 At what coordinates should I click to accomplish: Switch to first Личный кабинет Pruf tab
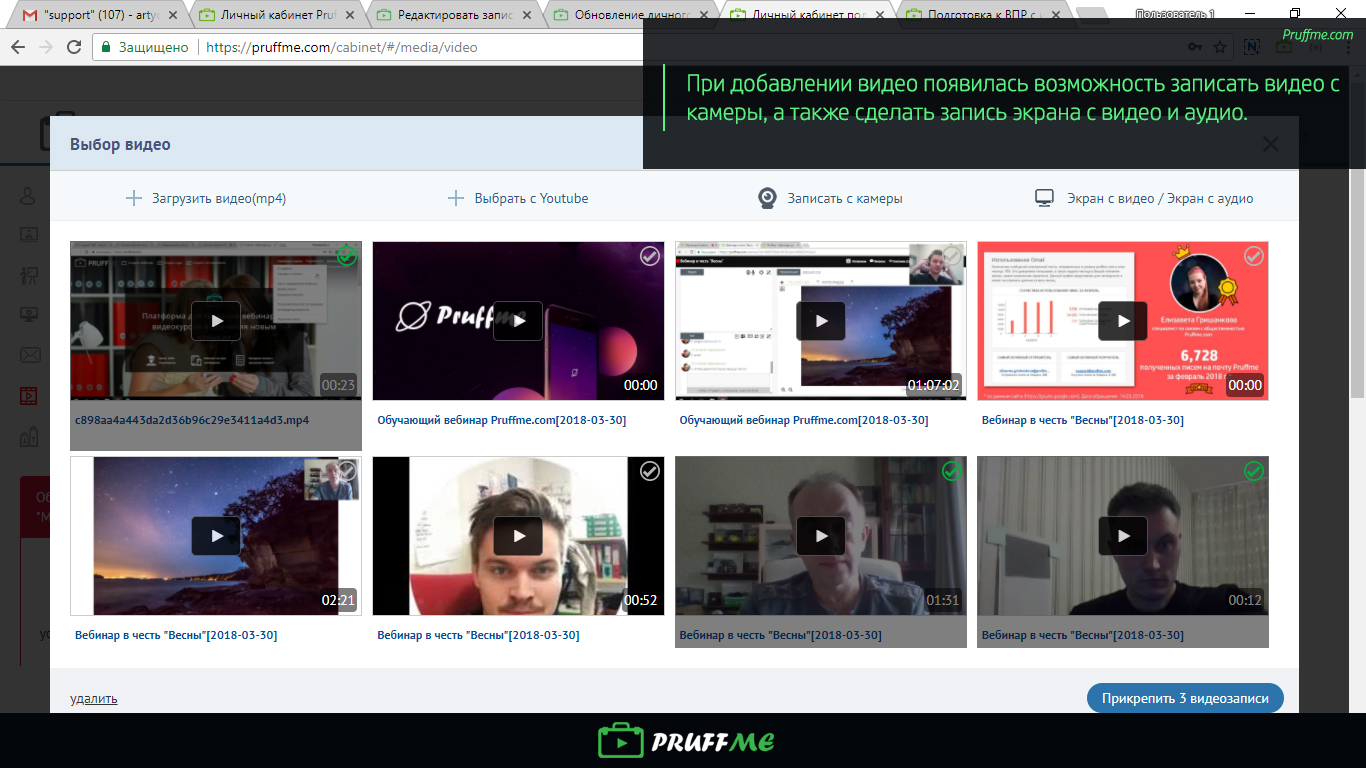tap(275, 15)
